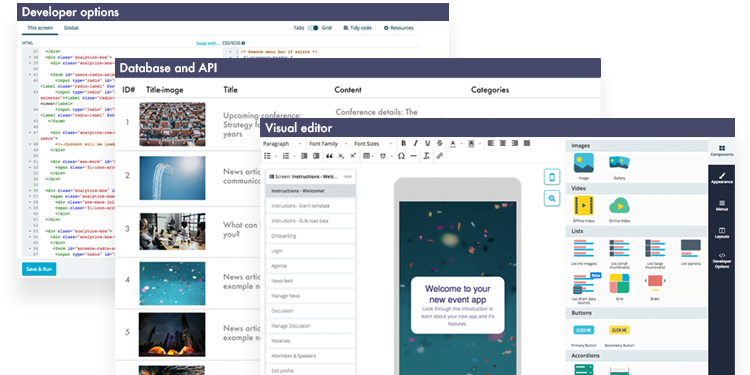Switch to the Global tab

(71, 28)
